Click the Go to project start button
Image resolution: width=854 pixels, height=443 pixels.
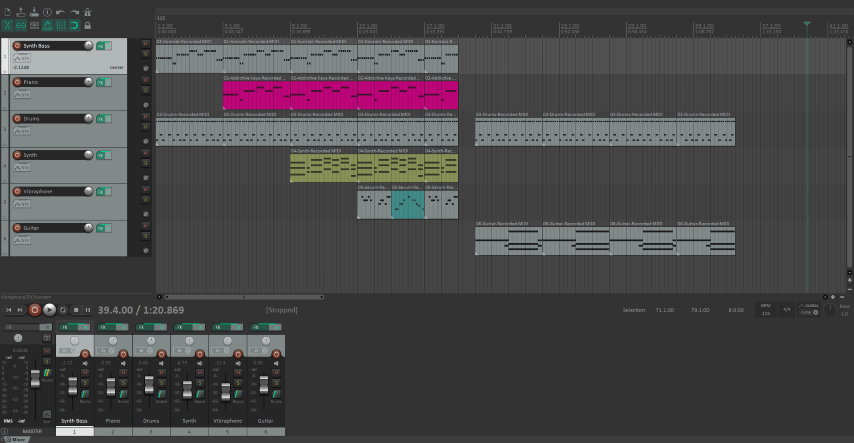tap(8, 310)
